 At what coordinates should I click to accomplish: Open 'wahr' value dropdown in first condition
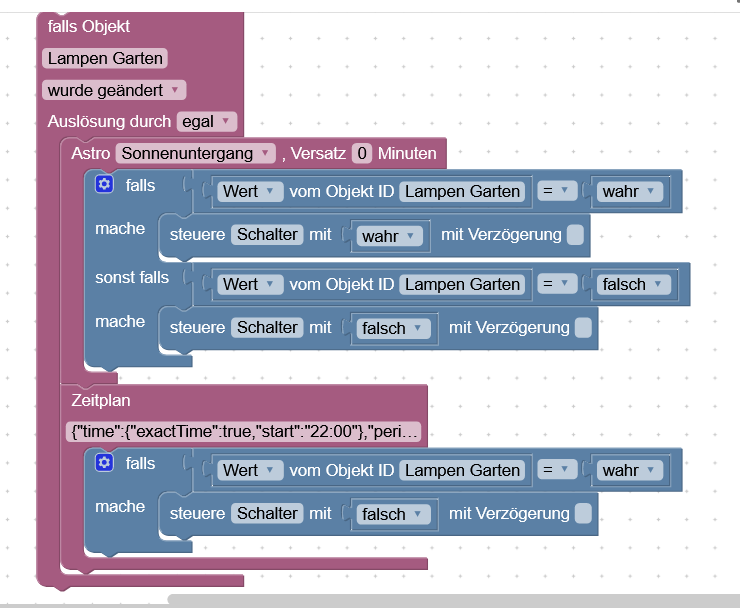[630, 192]
